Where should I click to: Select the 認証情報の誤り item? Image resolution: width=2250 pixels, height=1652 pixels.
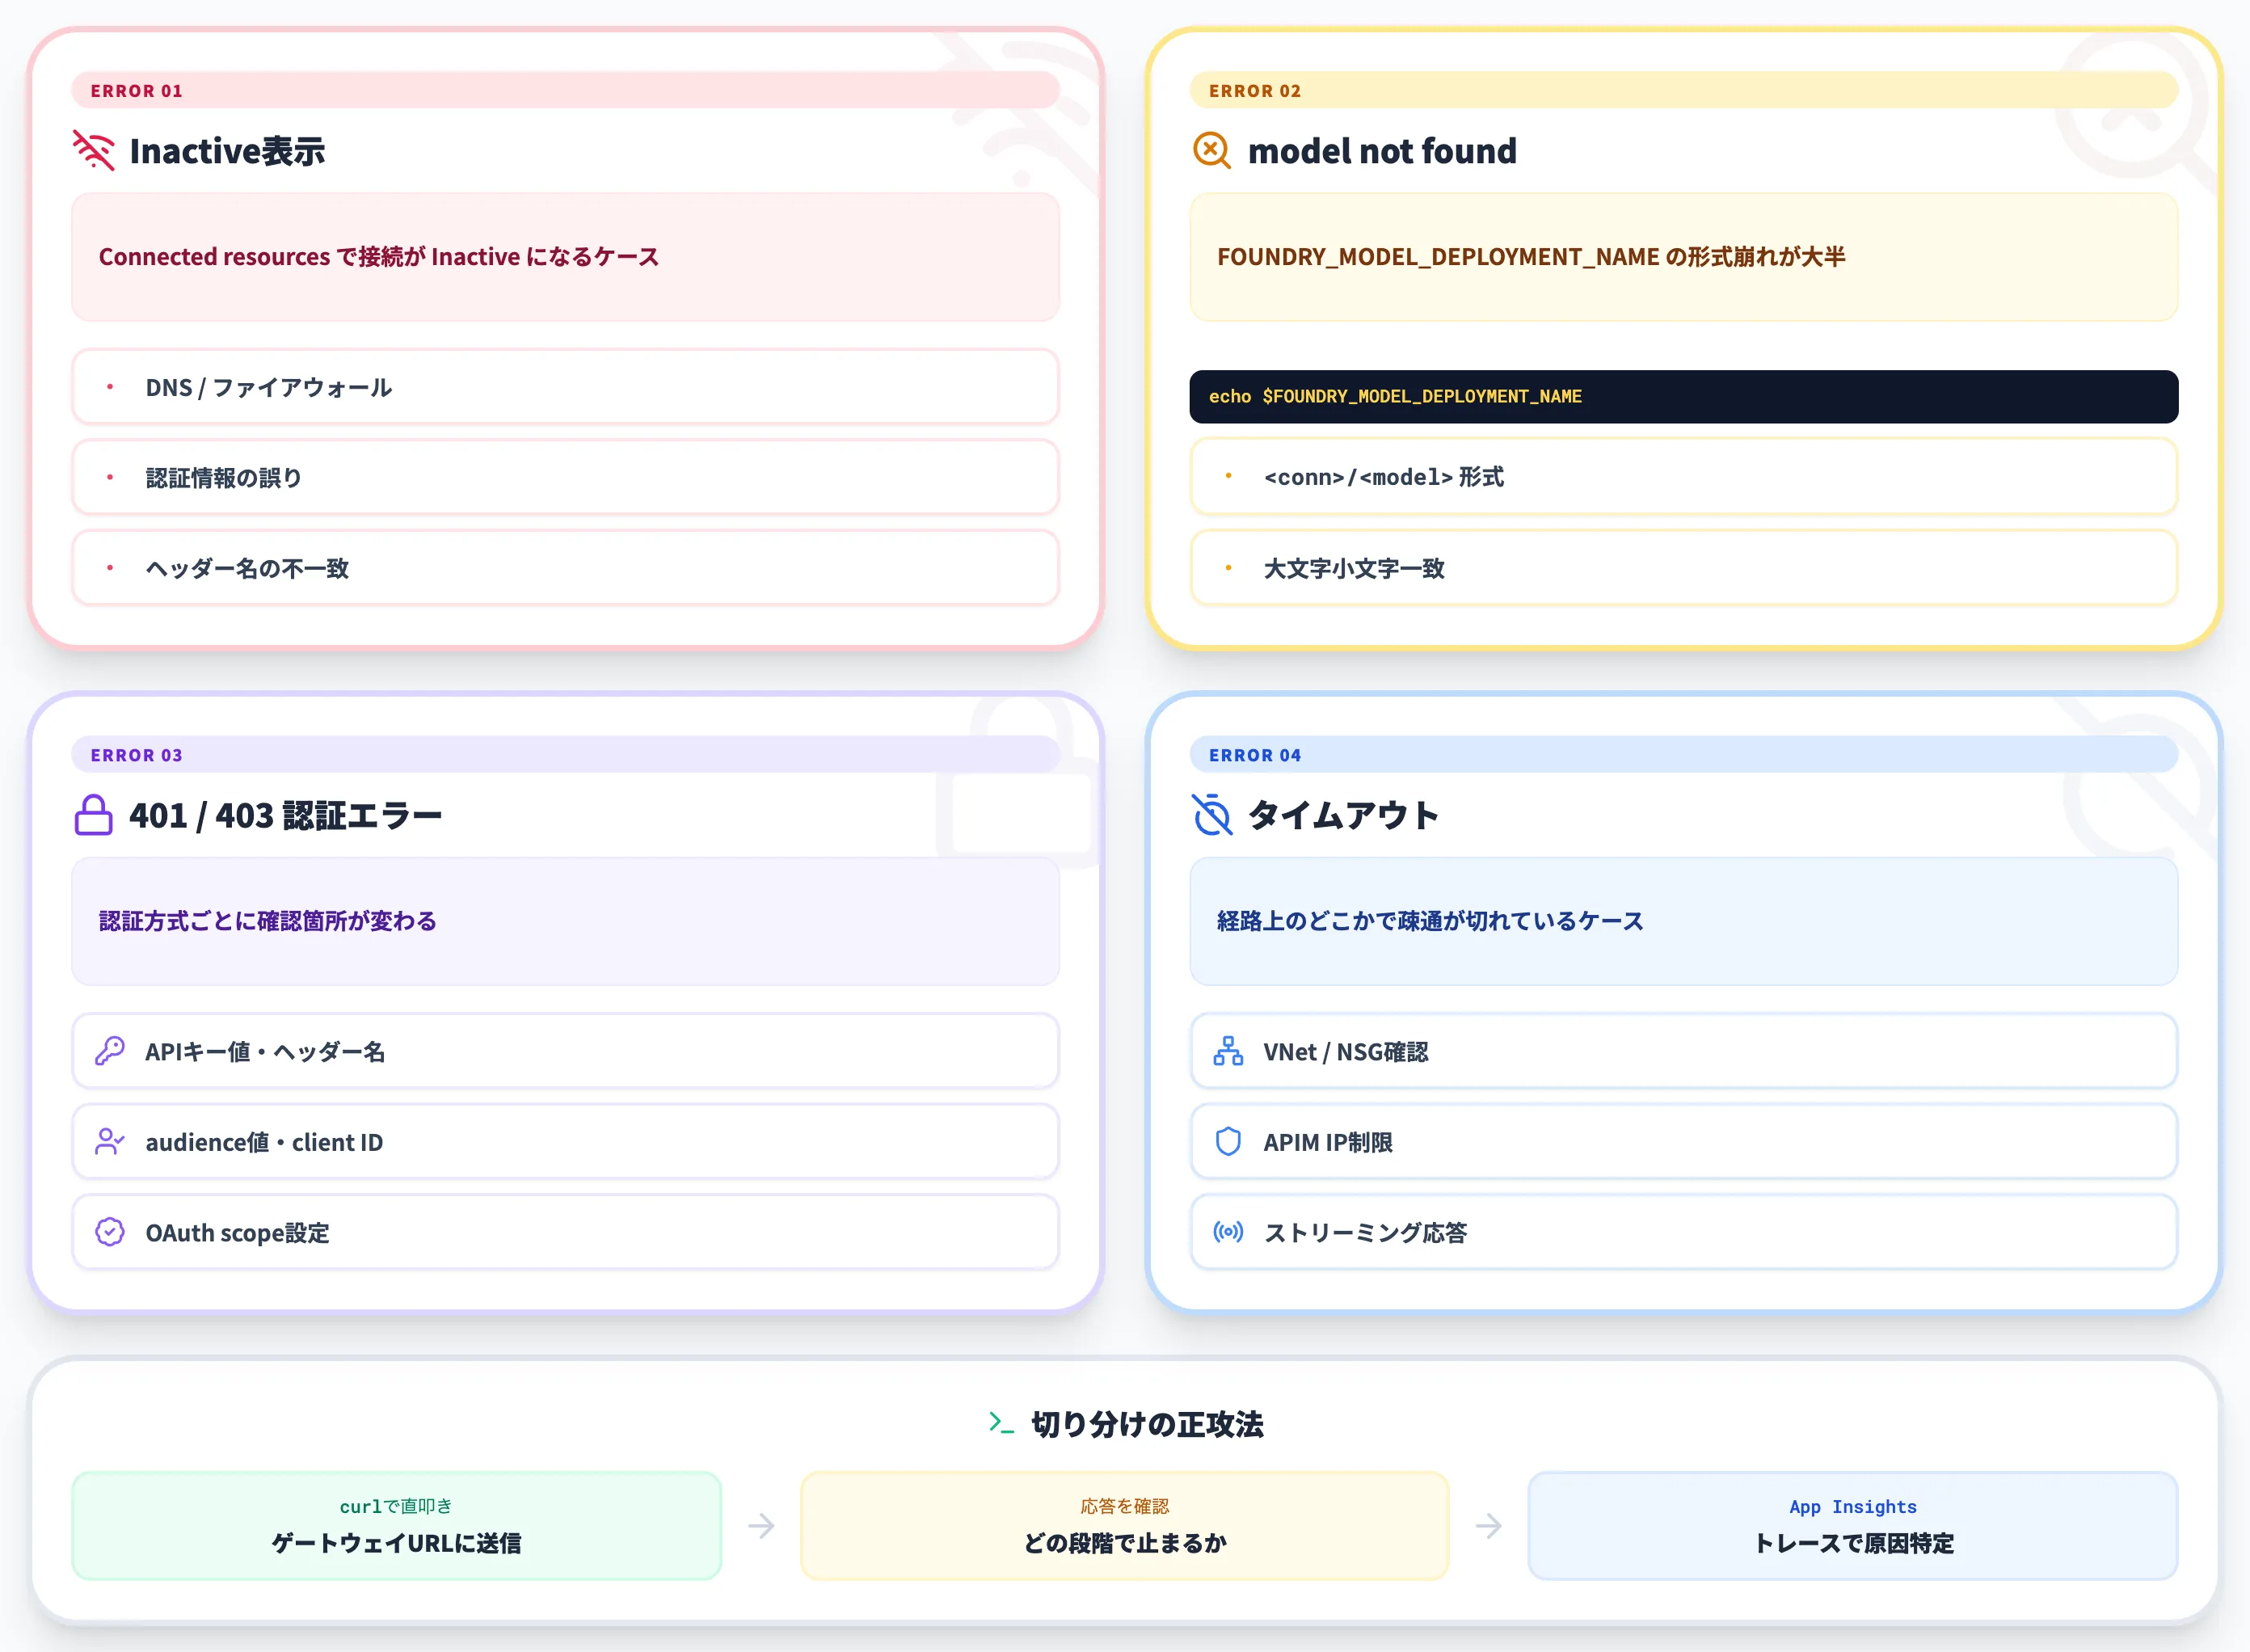(x=565, y=477)
